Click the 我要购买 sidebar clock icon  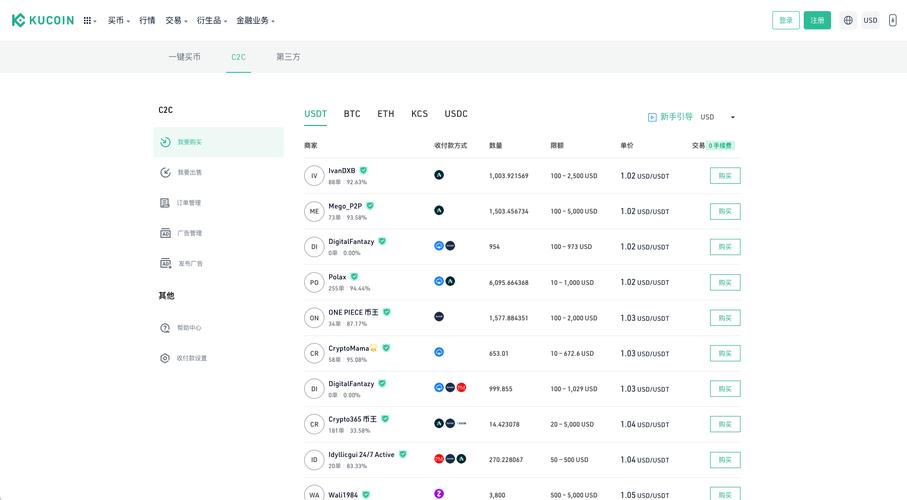[165, 142]
